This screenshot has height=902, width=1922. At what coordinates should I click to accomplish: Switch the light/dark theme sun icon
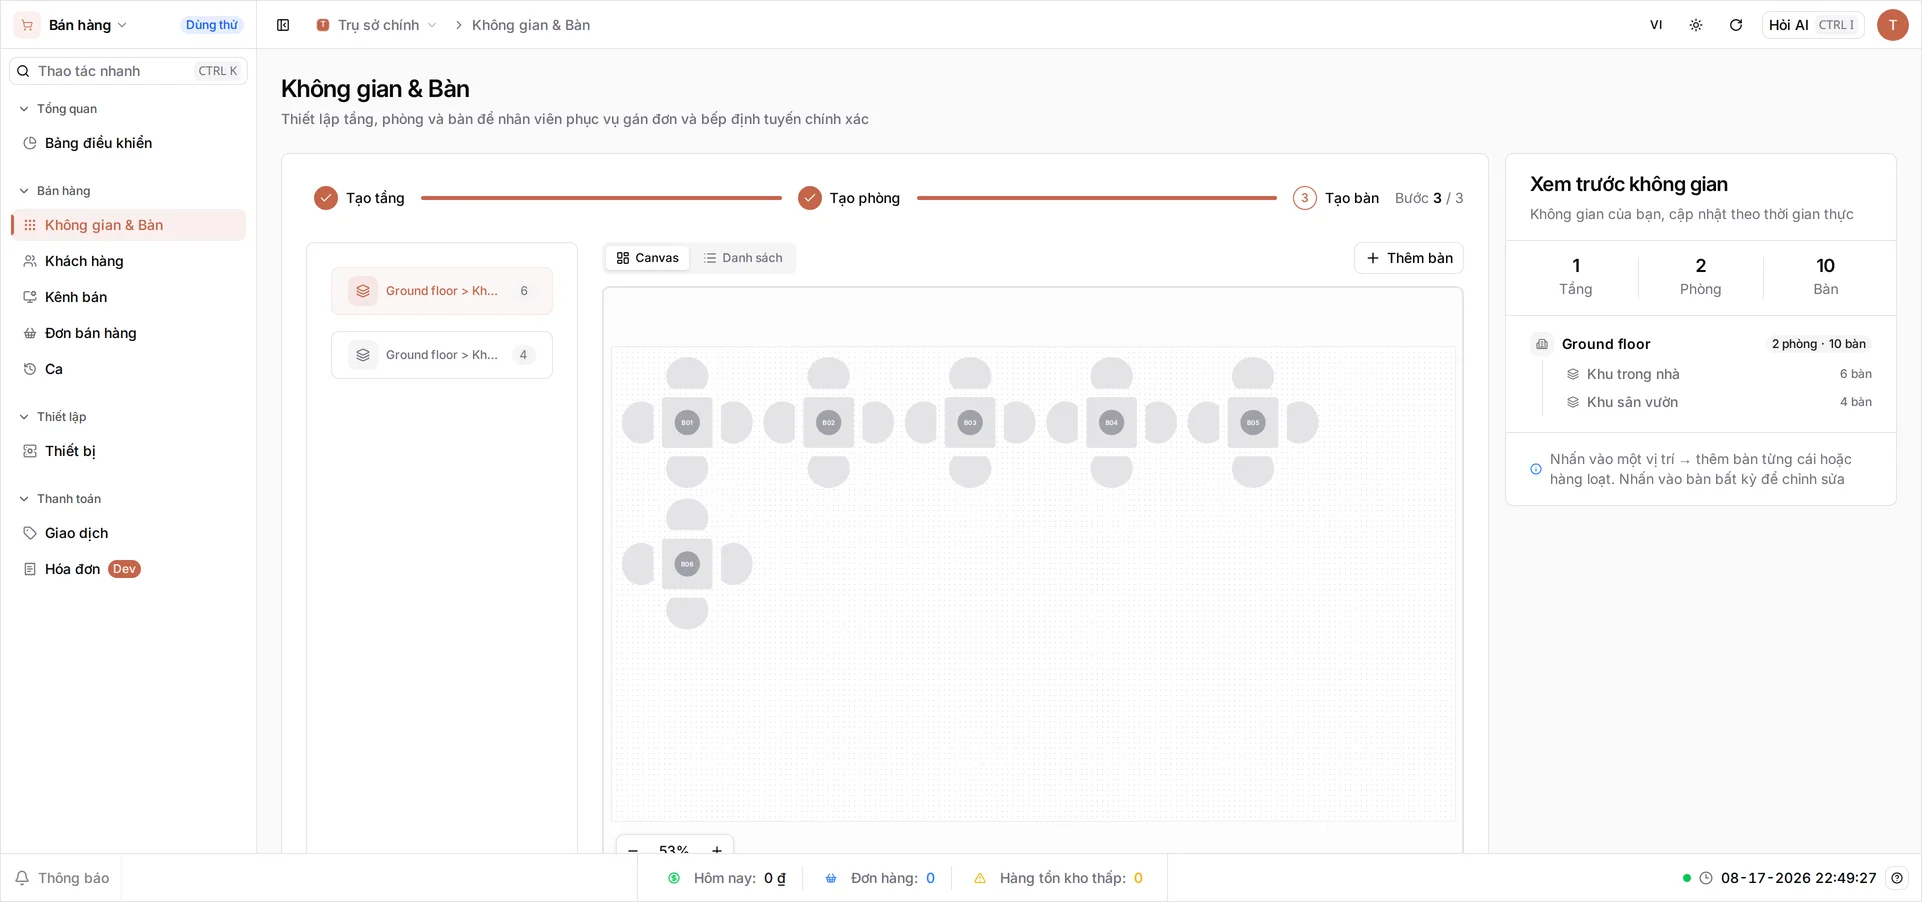(x=1696, y=25)
